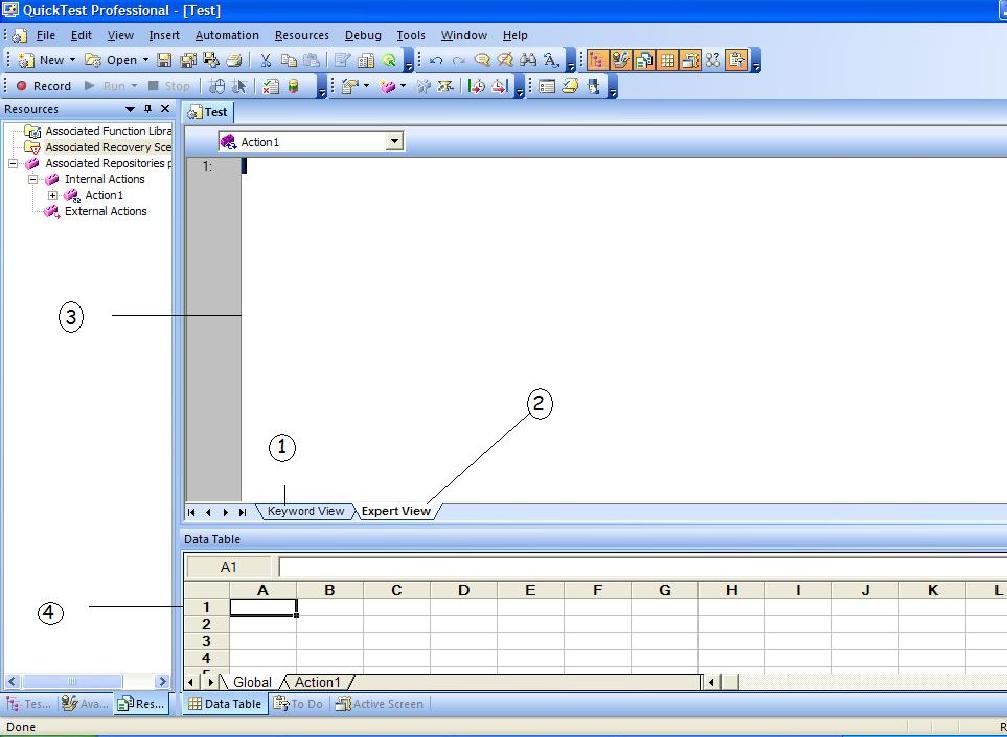
Task: Click the Data Table formula input field
Action: (642, 567)
